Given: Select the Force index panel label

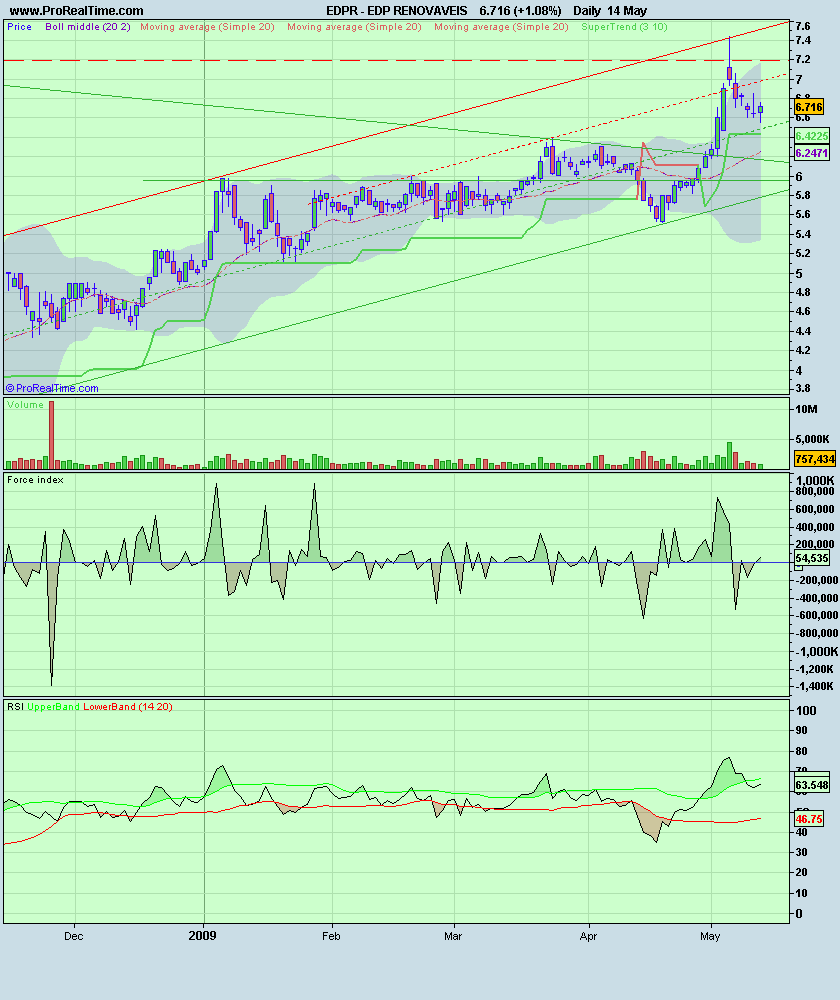Looking at the screenshot, I should click(x=35, y=480).
